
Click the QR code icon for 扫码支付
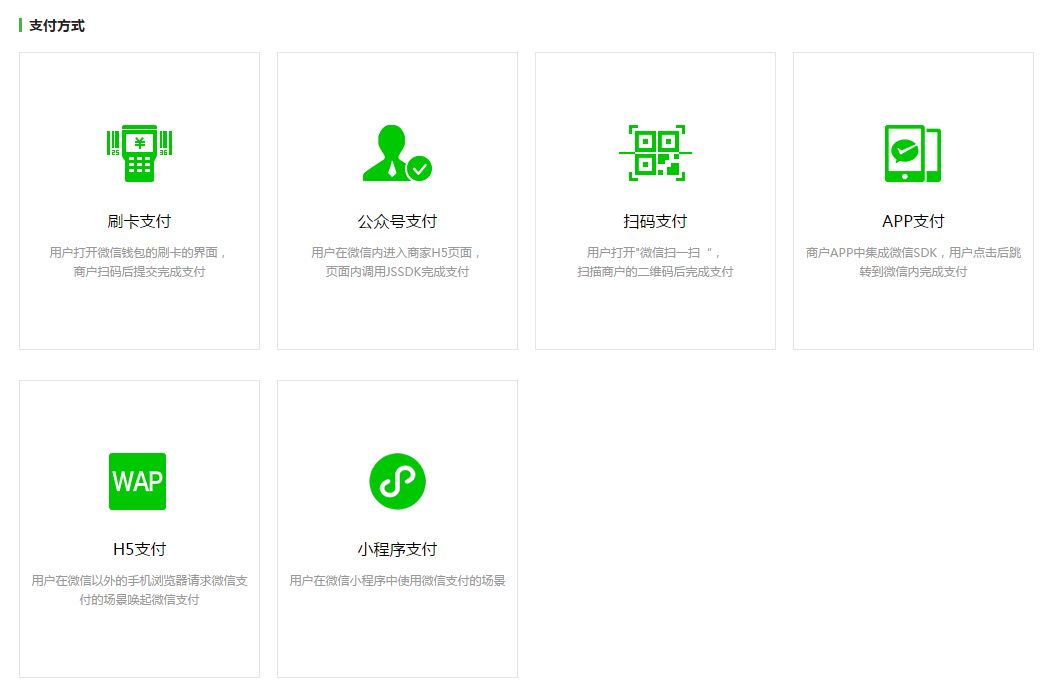point(655,153)
